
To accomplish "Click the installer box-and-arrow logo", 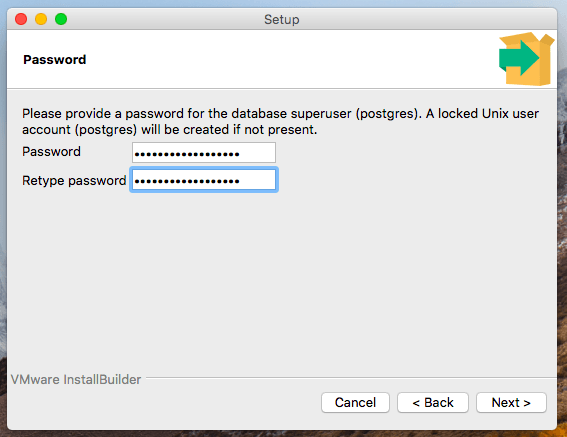I will click(526, 59).
